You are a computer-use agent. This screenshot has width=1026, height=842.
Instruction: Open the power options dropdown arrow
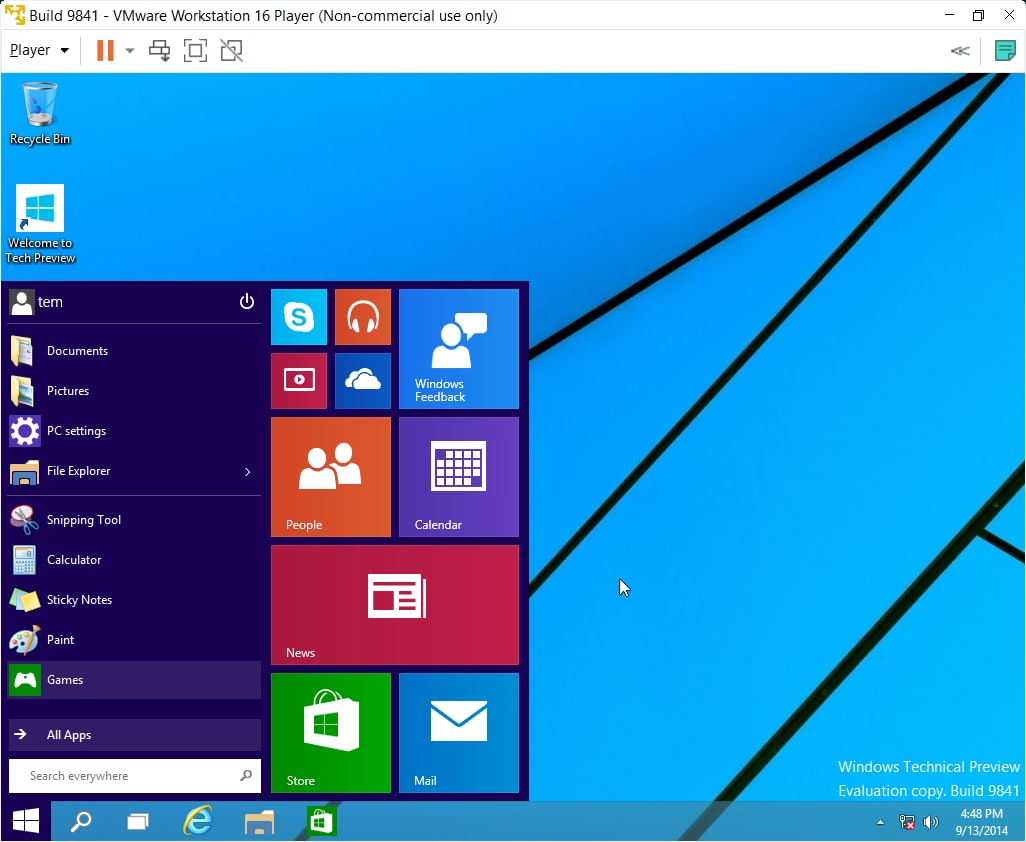[130, 50]
